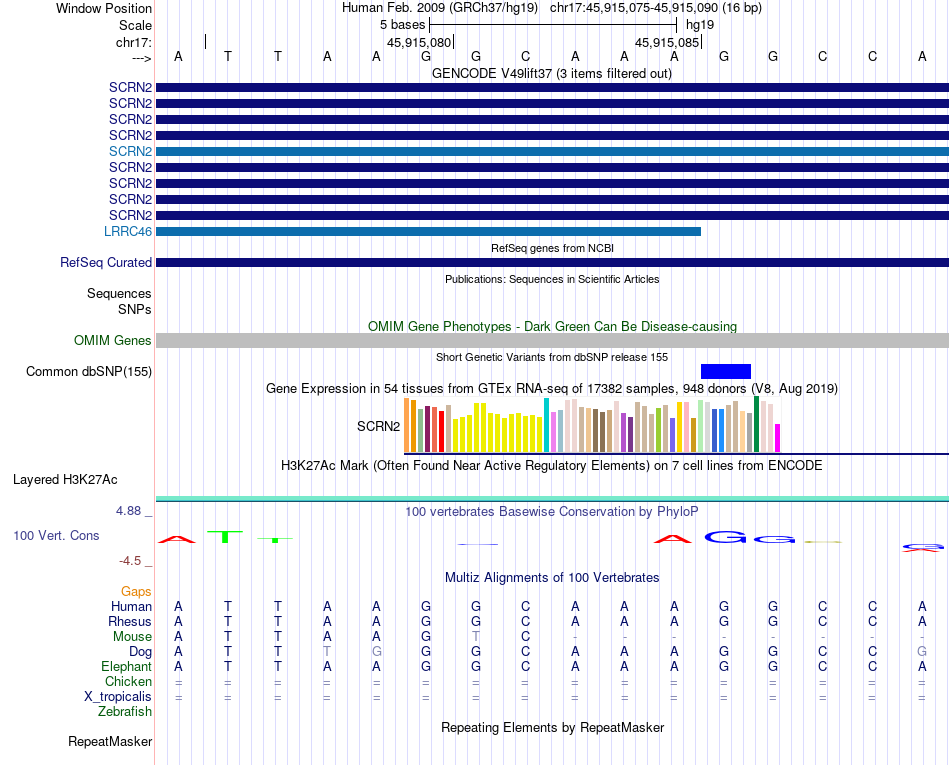Click the RefSeq Curated dark blue bar

point(553,262)
